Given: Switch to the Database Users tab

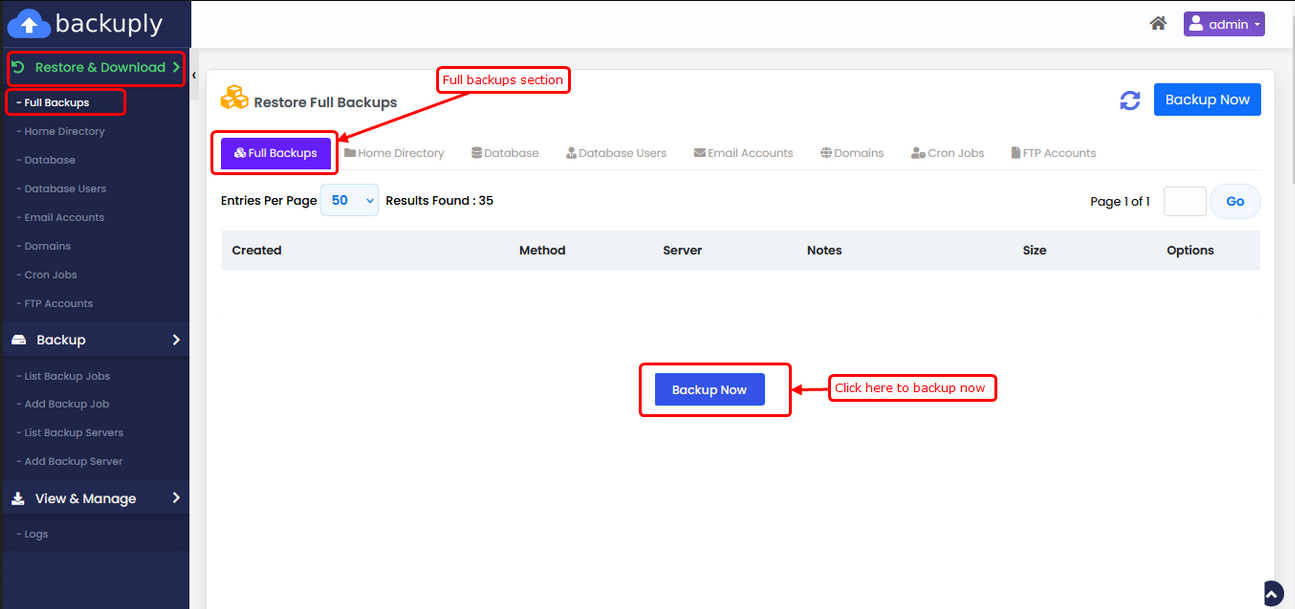Looking at the screenshot, I should [x=616, y=154].
